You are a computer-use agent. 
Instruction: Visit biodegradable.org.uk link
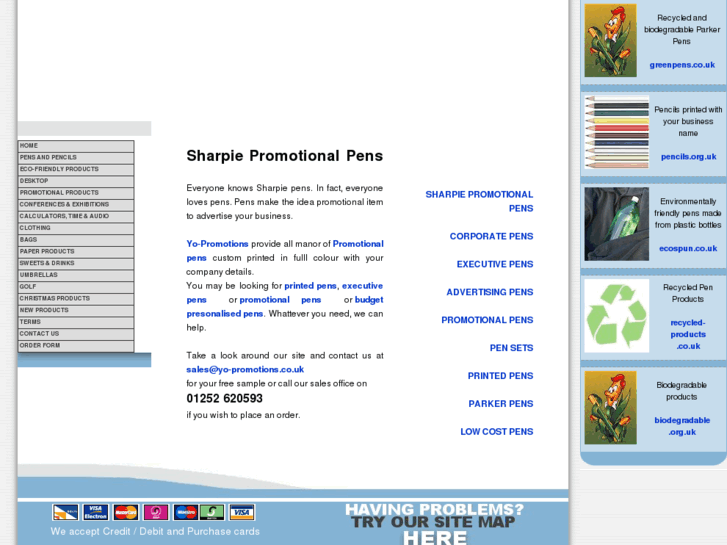tap(682, 426)
